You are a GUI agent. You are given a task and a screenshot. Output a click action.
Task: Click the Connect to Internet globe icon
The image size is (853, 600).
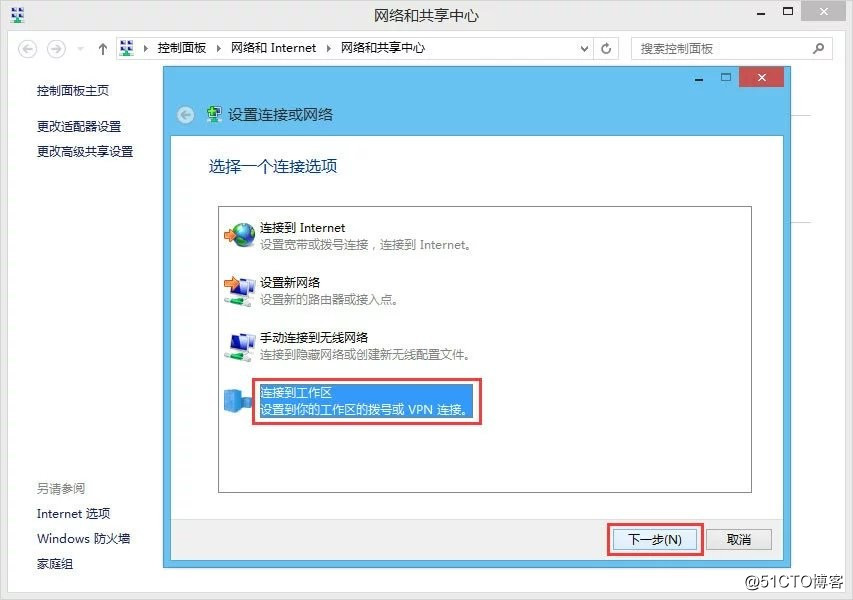click(240, 236)
